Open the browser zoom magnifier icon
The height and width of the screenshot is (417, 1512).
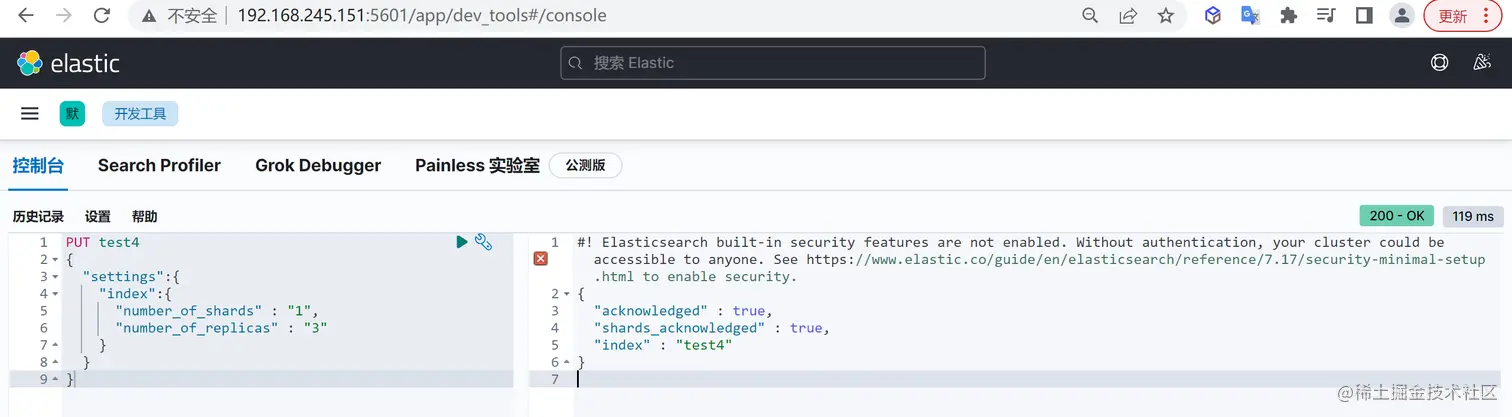tap(1091, 16)
